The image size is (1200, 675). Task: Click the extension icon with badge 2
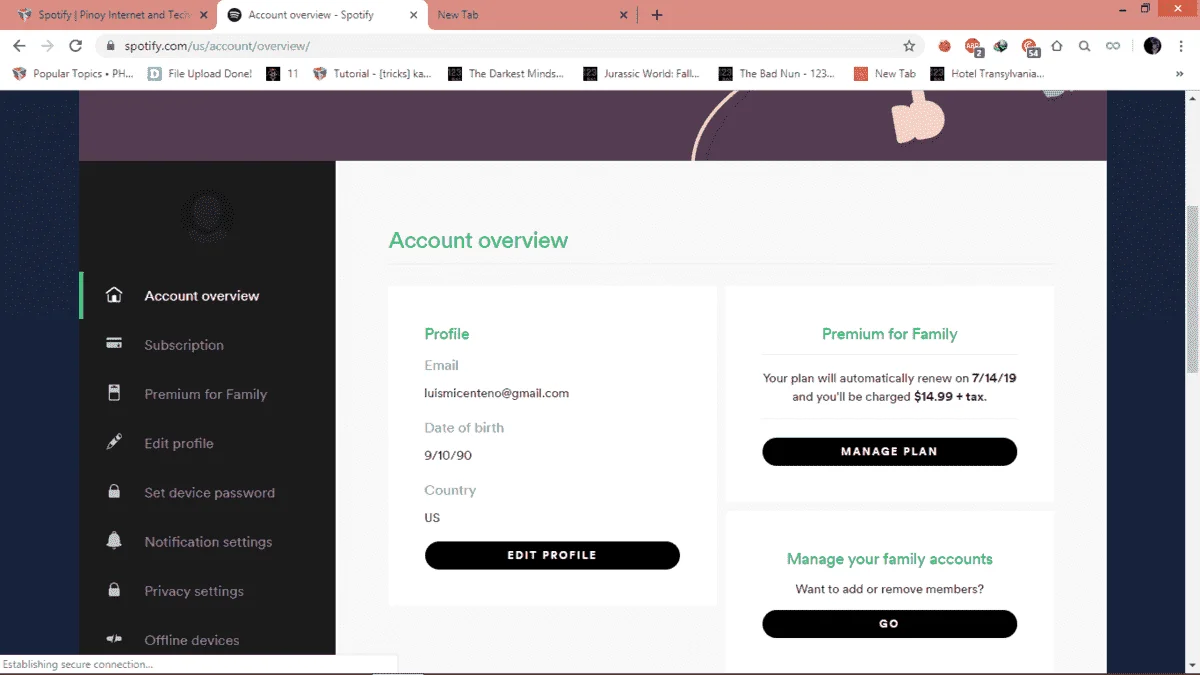[x=973, y=46]
